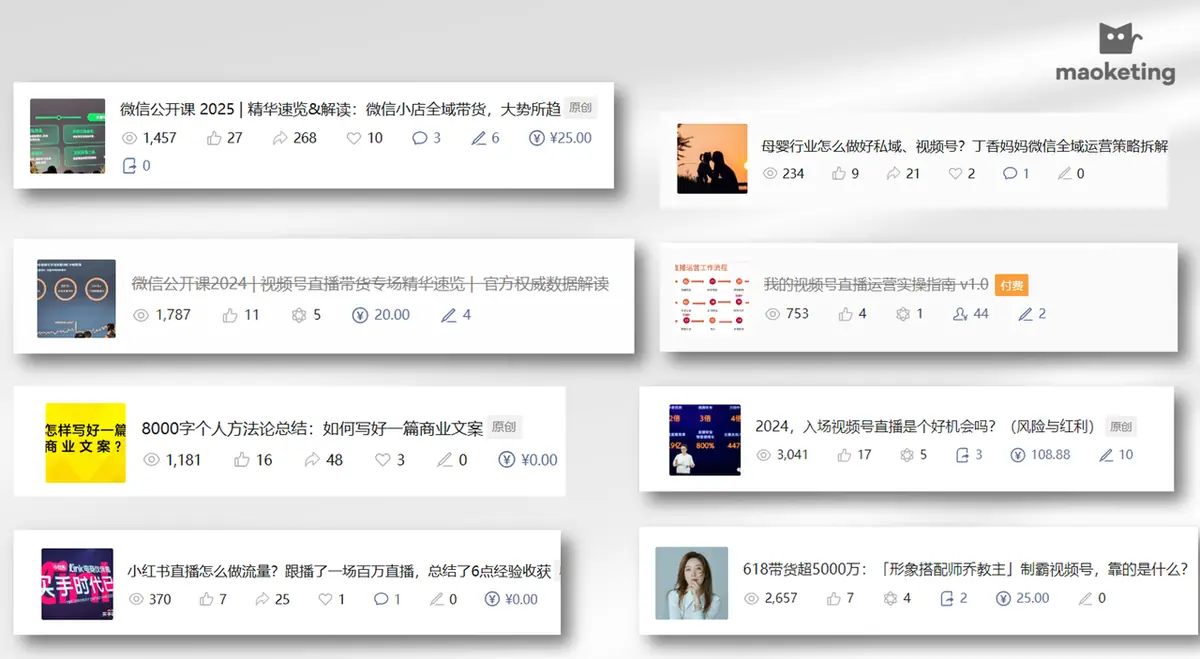Click the sunset silhouette thumbnail of 母婴行业 article

click(712, 159)
